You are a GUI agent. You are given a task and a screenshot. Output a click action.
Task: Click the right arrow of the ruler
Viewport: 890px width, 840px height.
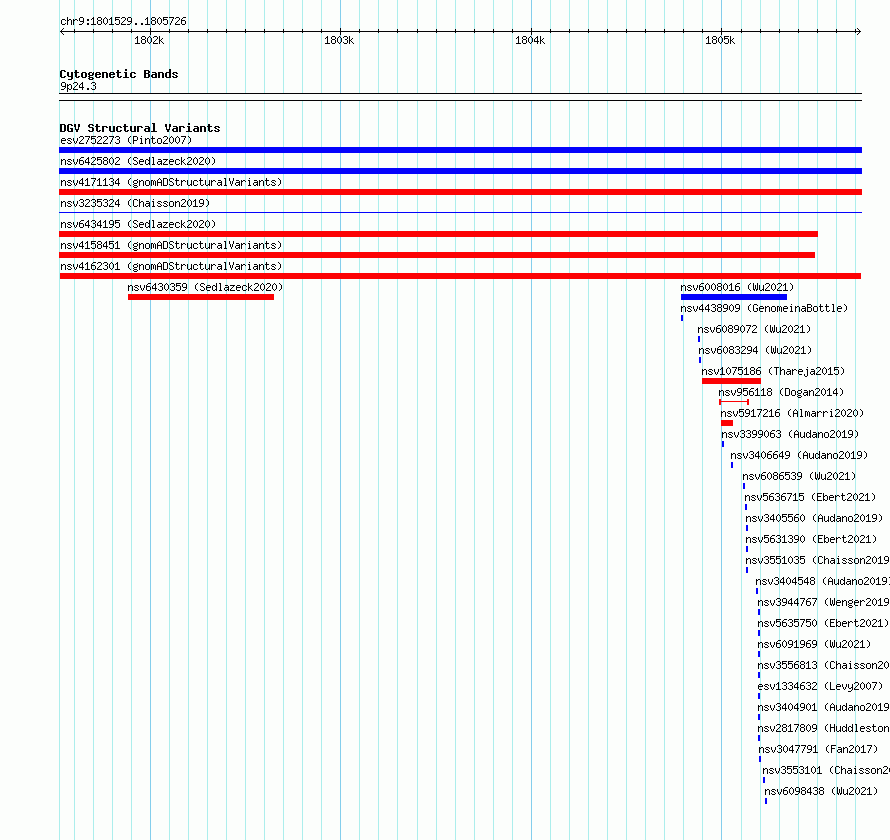[x=859, y=32]
